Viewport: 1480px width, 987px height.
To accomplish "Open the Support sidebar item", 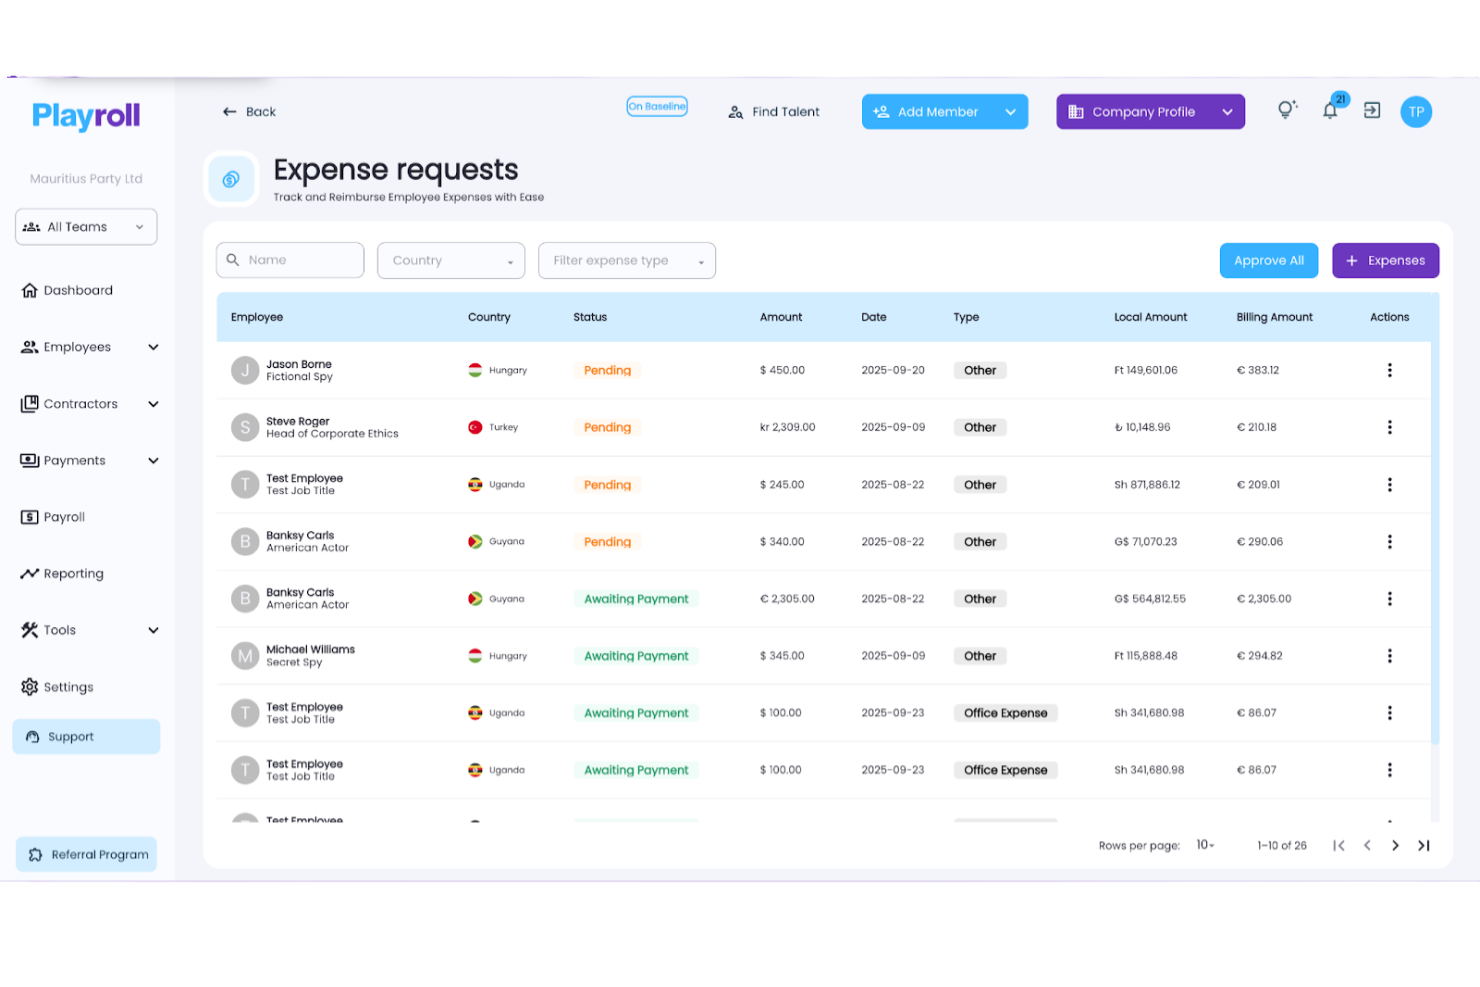I will (70, 736).
